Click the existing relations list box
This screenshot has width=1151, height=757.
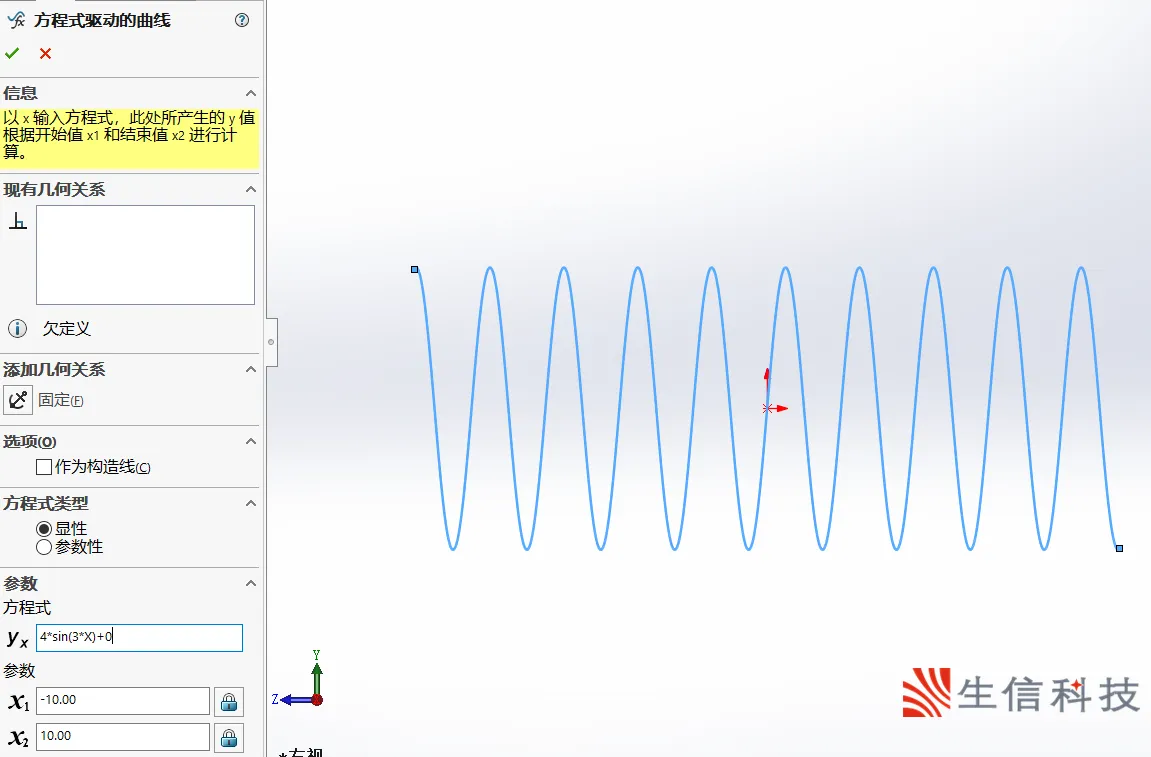pos(145,255)
